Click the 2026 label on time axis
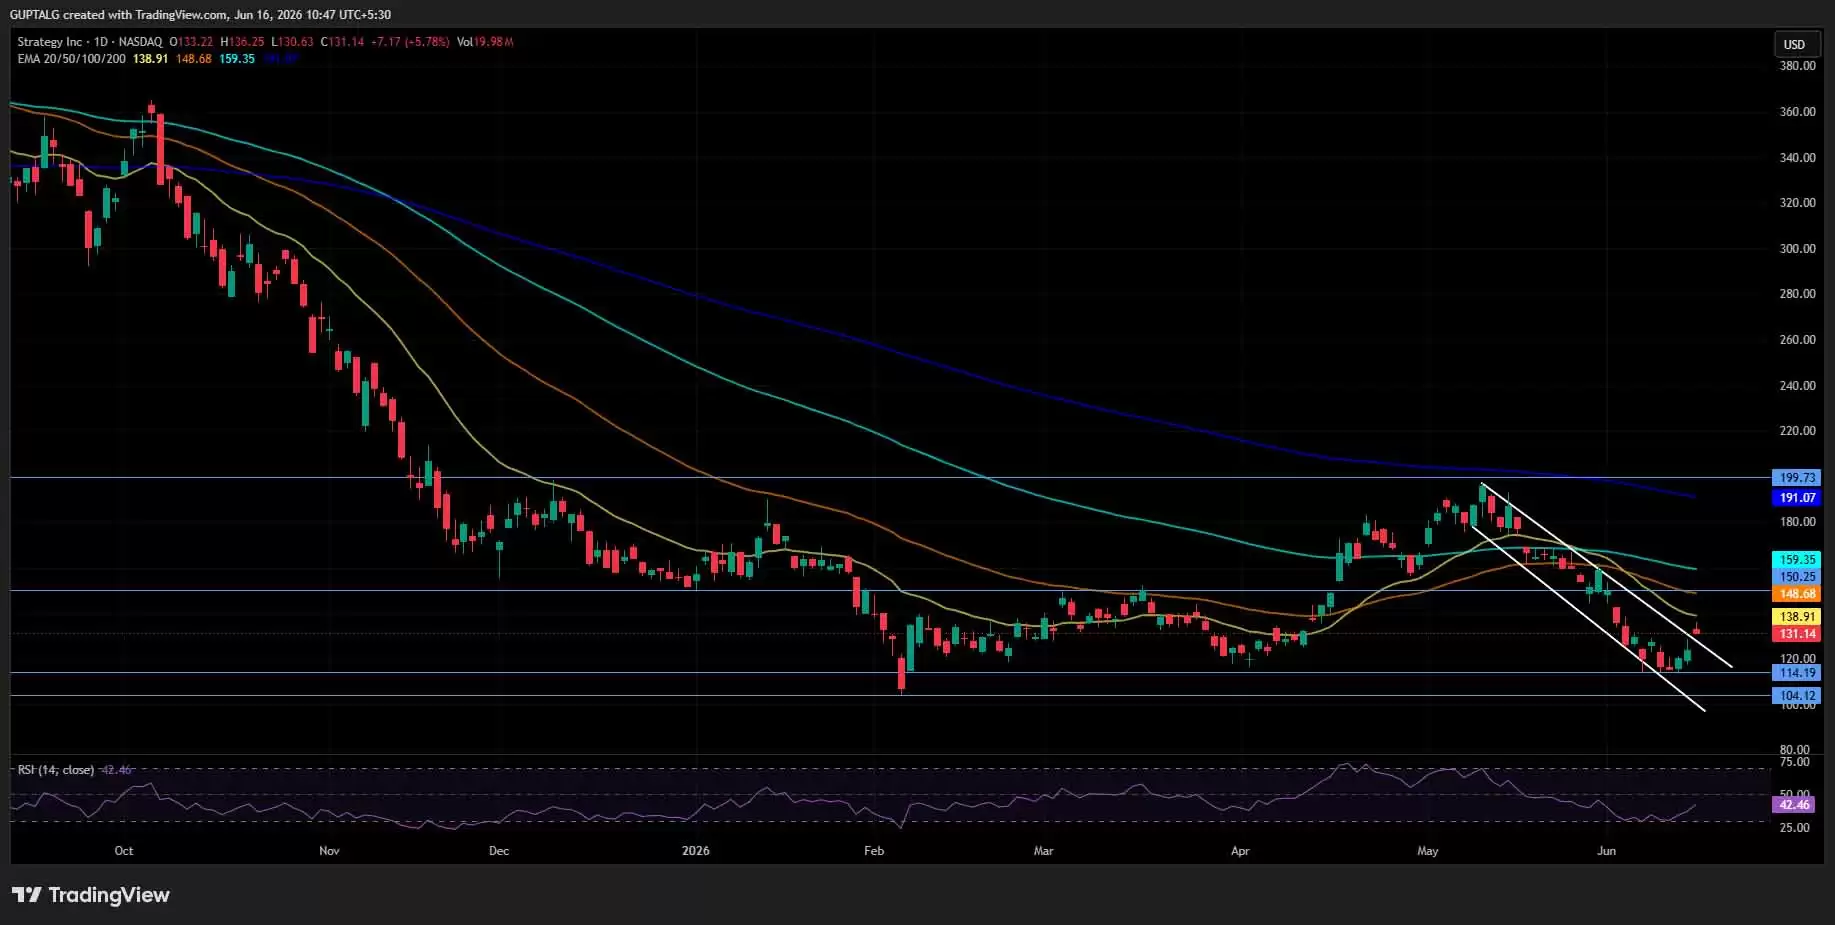The width and height of the screenshot is (1835, 925). [695, 851]
